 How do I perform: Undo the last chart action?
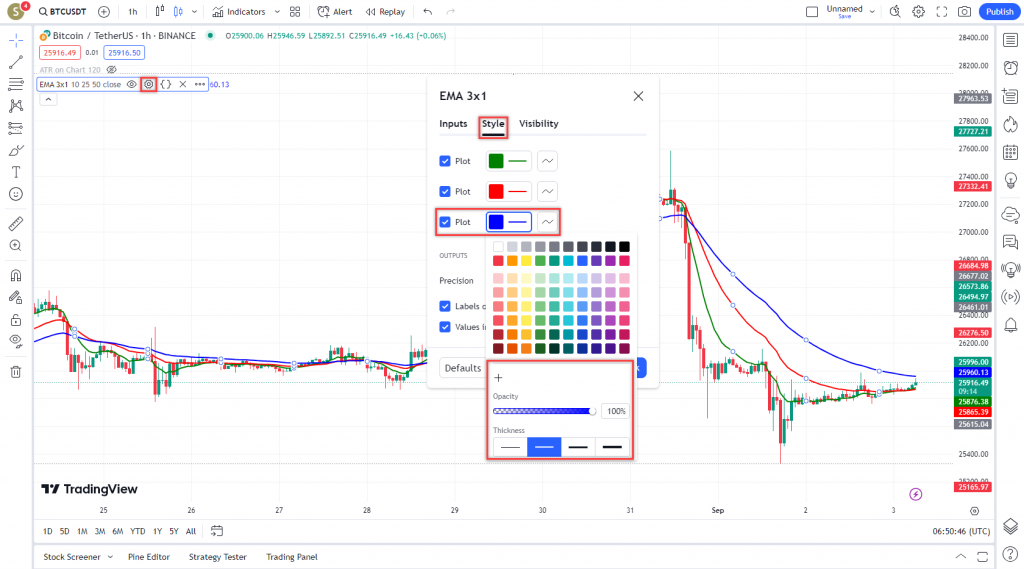pyautogui.click(x=428, y=12)
